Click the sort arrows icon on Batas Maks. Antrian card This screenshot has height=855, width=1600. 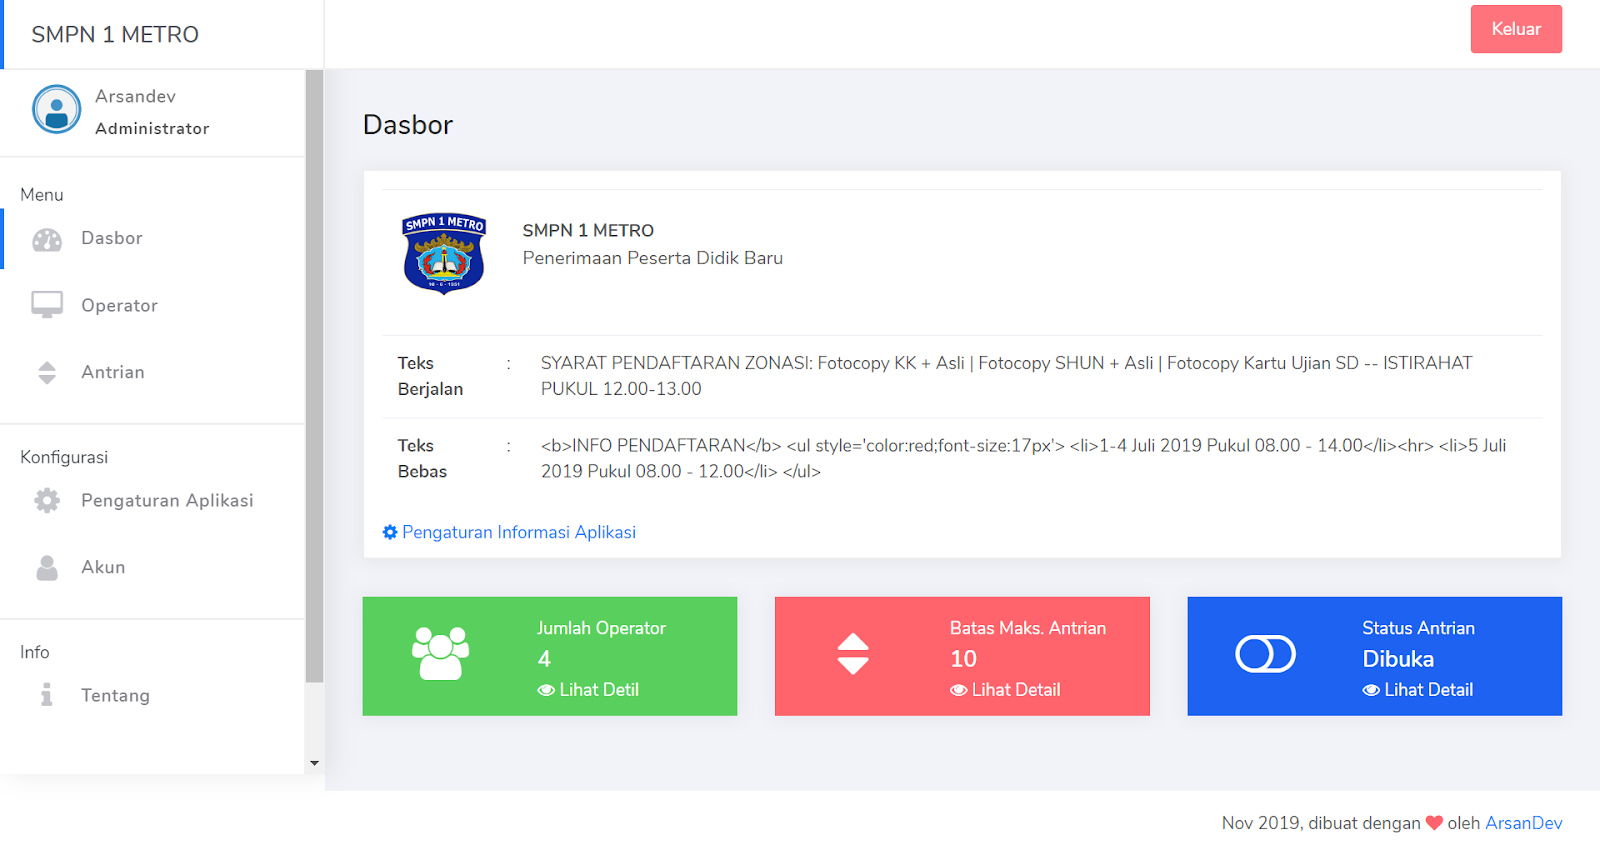click(x=853, y=654)
